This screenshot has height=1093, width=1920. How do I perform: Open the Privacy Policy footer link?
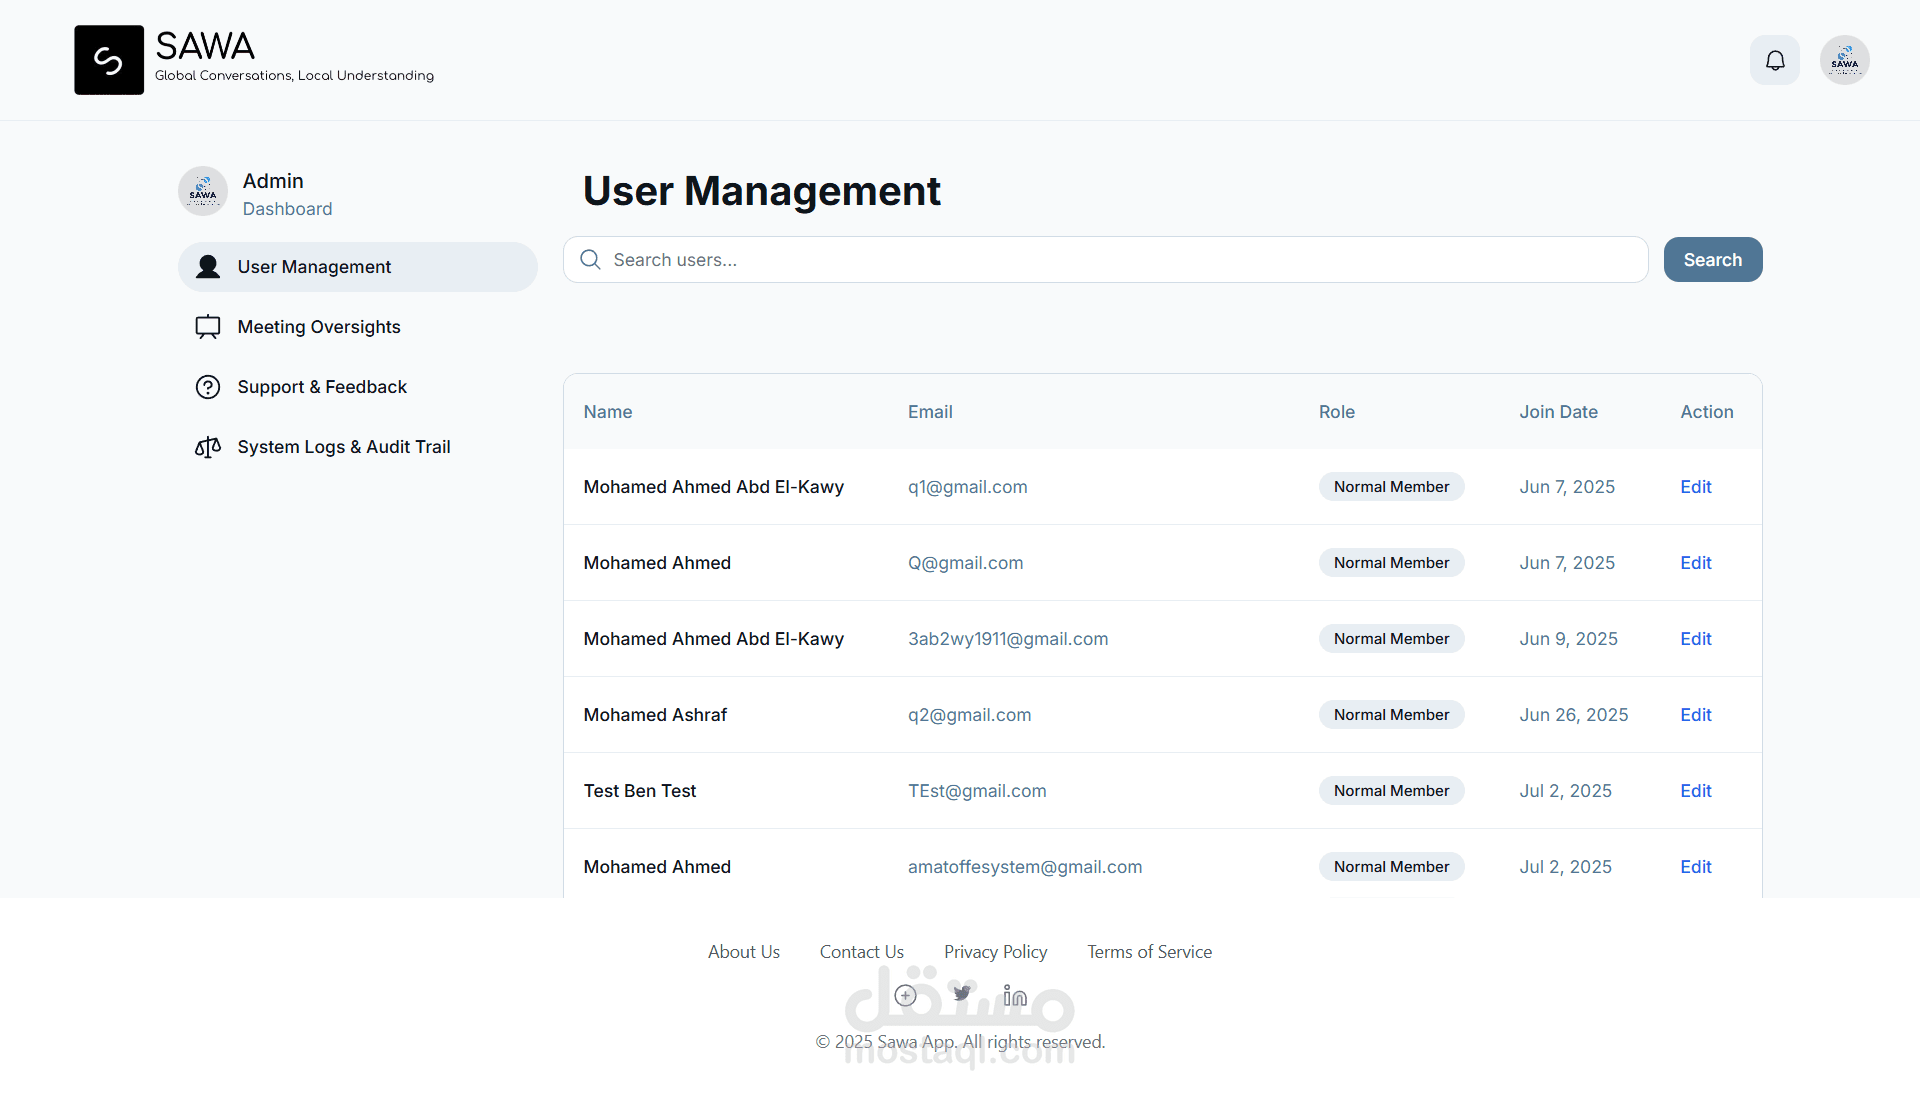pos(995,952)
